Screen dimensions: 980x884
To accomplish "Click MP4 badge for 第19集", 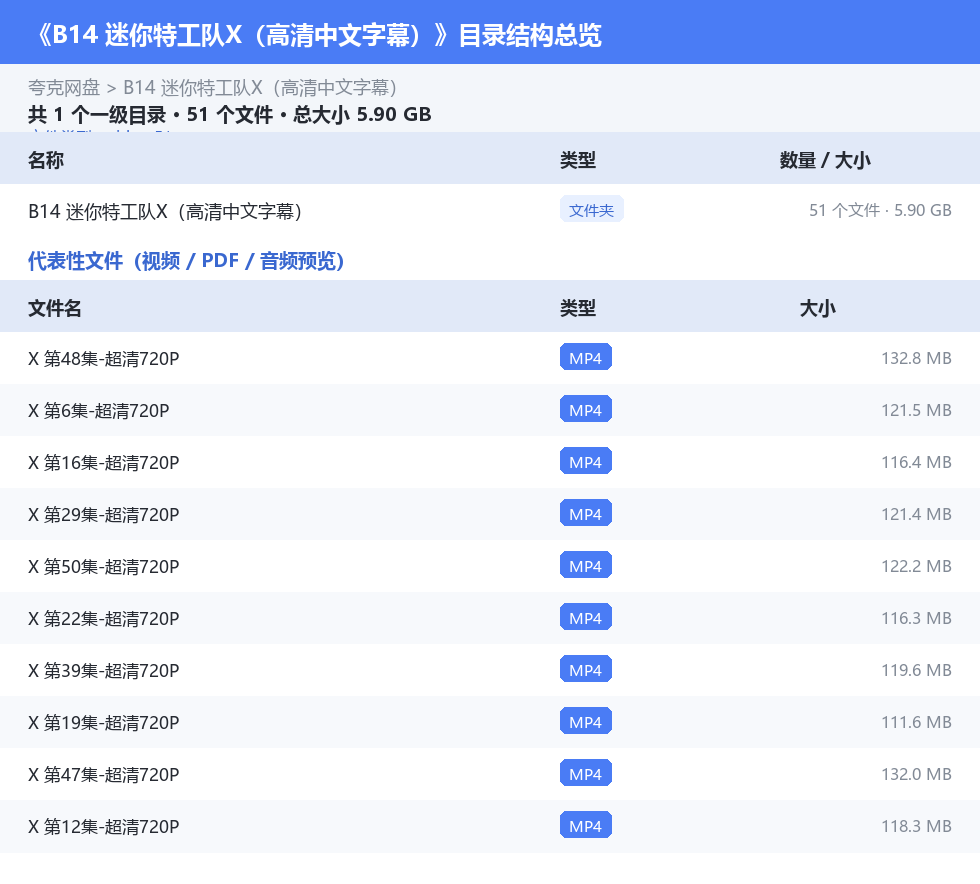I will [586, 720].
